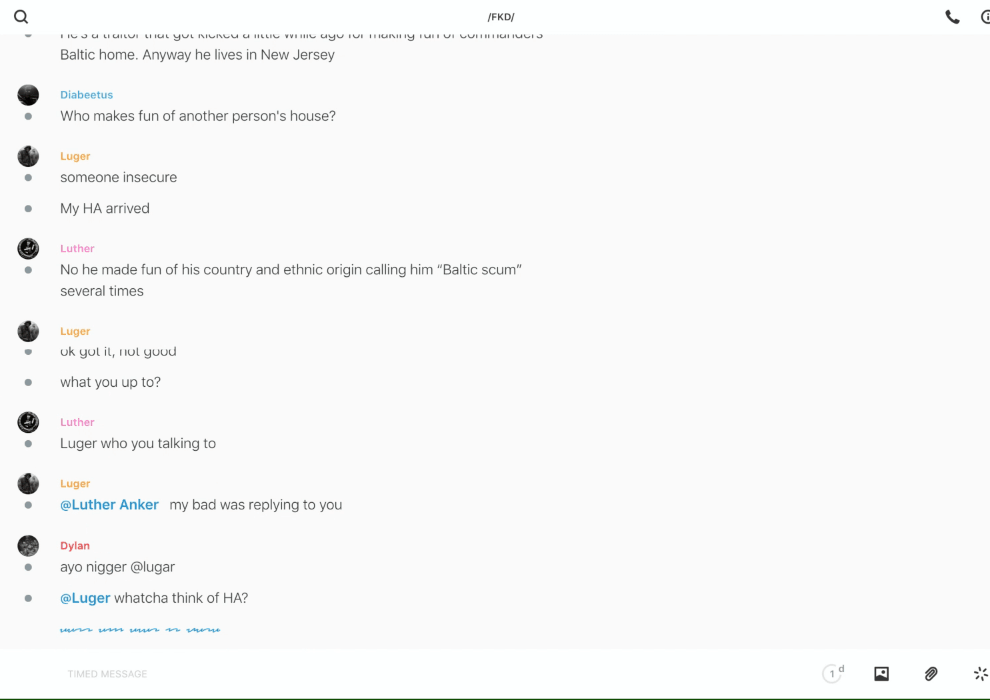Click the @Luger mention link
Screen dimensions: 990x700
point(85,598)
